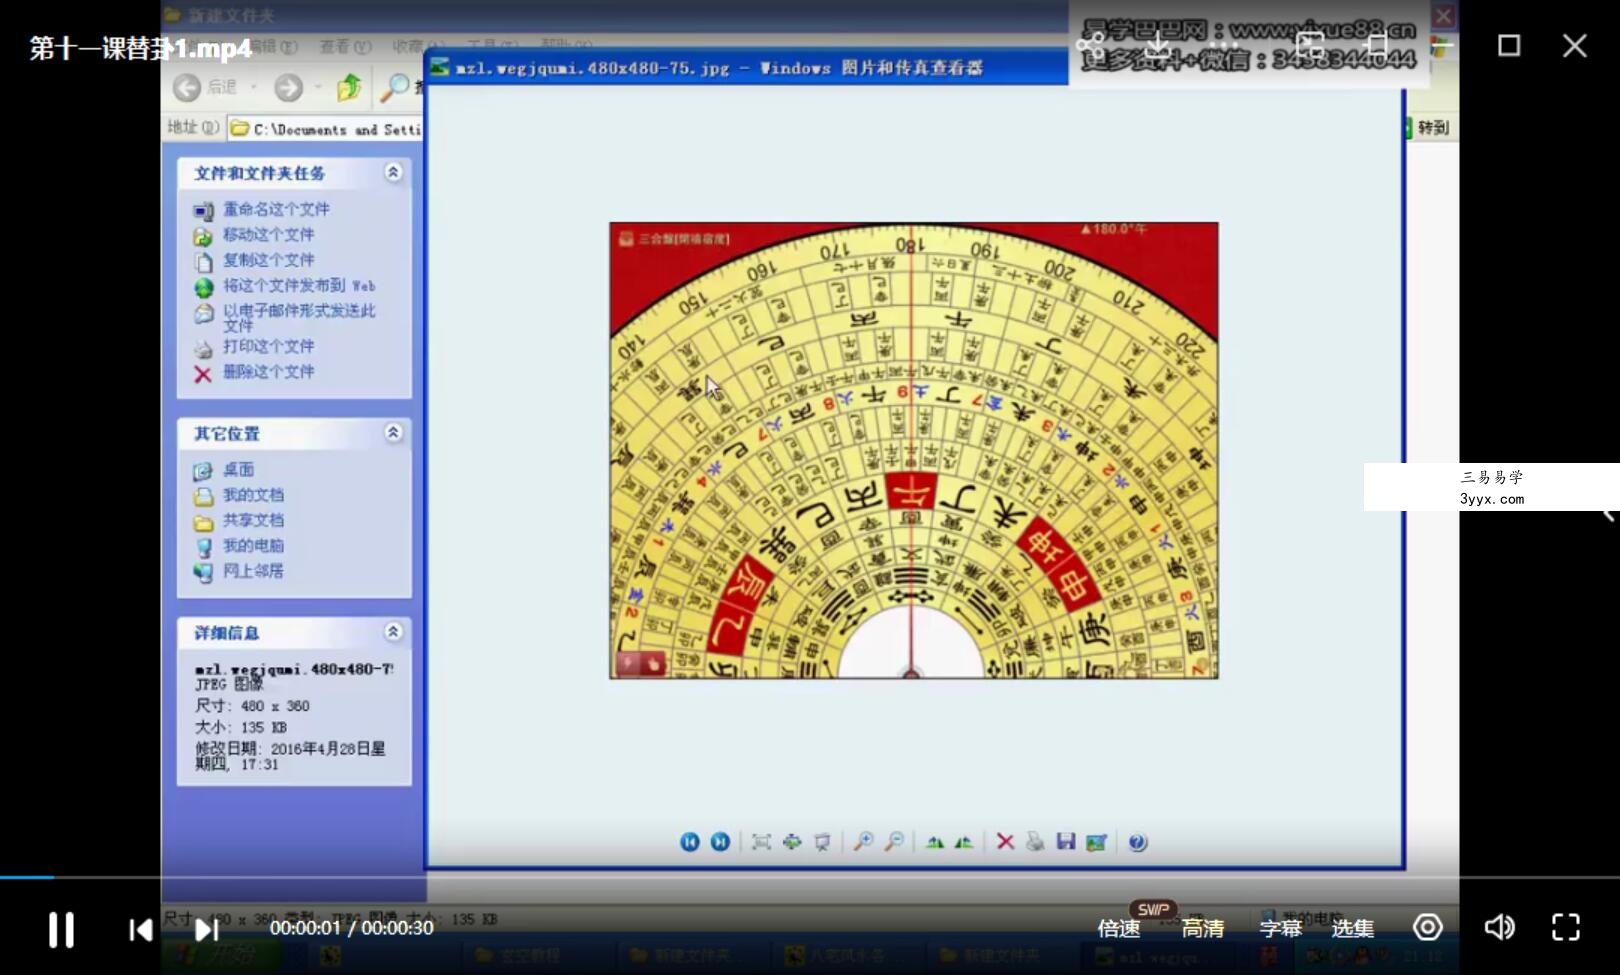Open 共享文档 from the 其它位置 panel

253,520
